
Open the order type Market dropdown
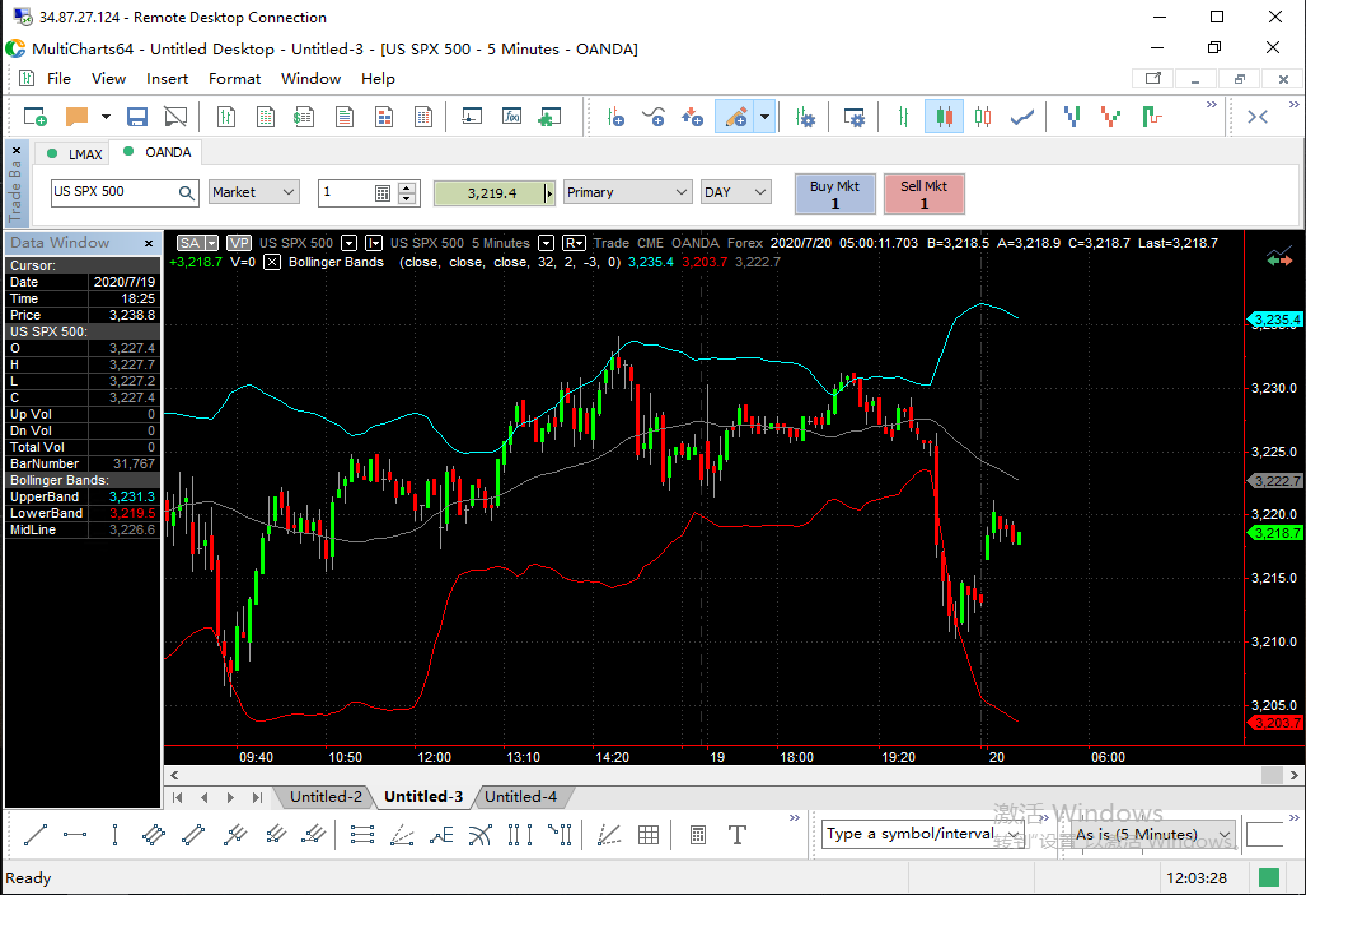point(255,192)
